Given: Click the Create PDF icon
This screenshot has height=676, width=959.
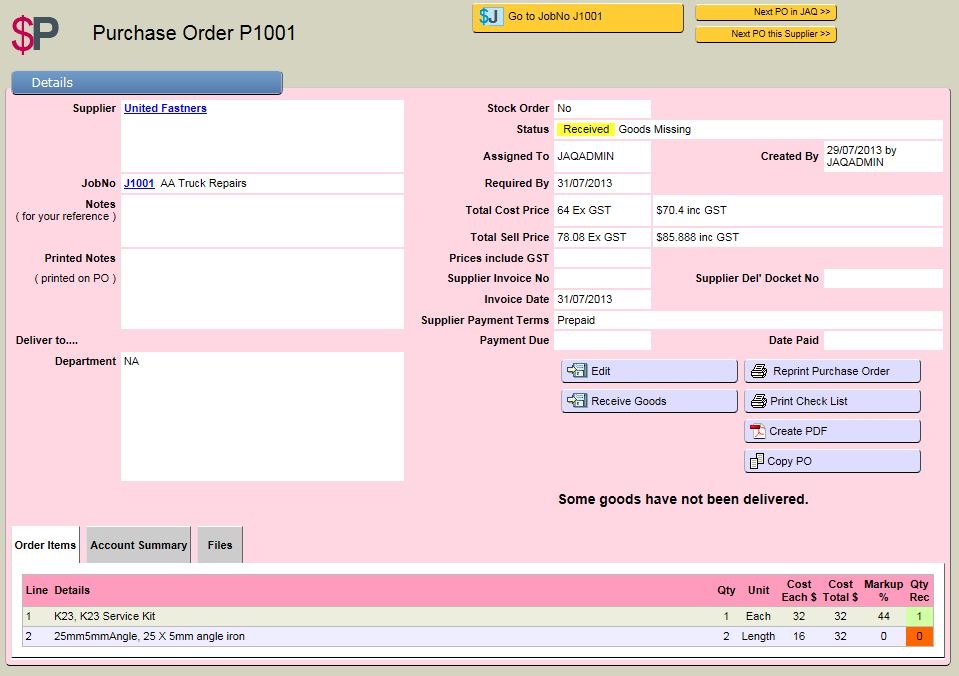Looking at the screenshot, I should 758,431.
